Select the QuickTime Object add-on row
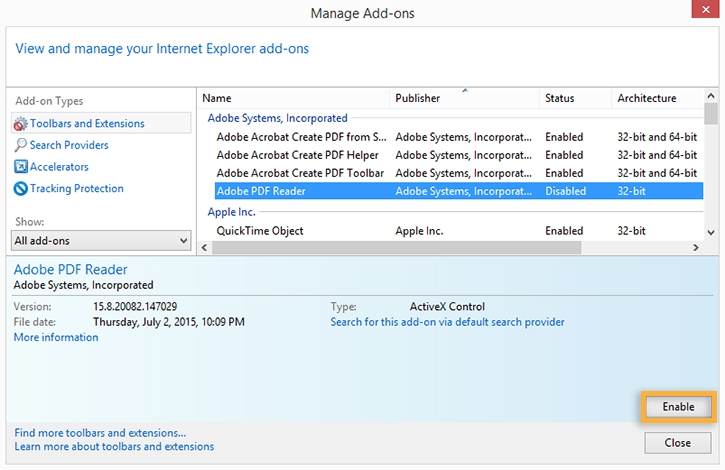725x470 pixels. click(x=260, y=231)
